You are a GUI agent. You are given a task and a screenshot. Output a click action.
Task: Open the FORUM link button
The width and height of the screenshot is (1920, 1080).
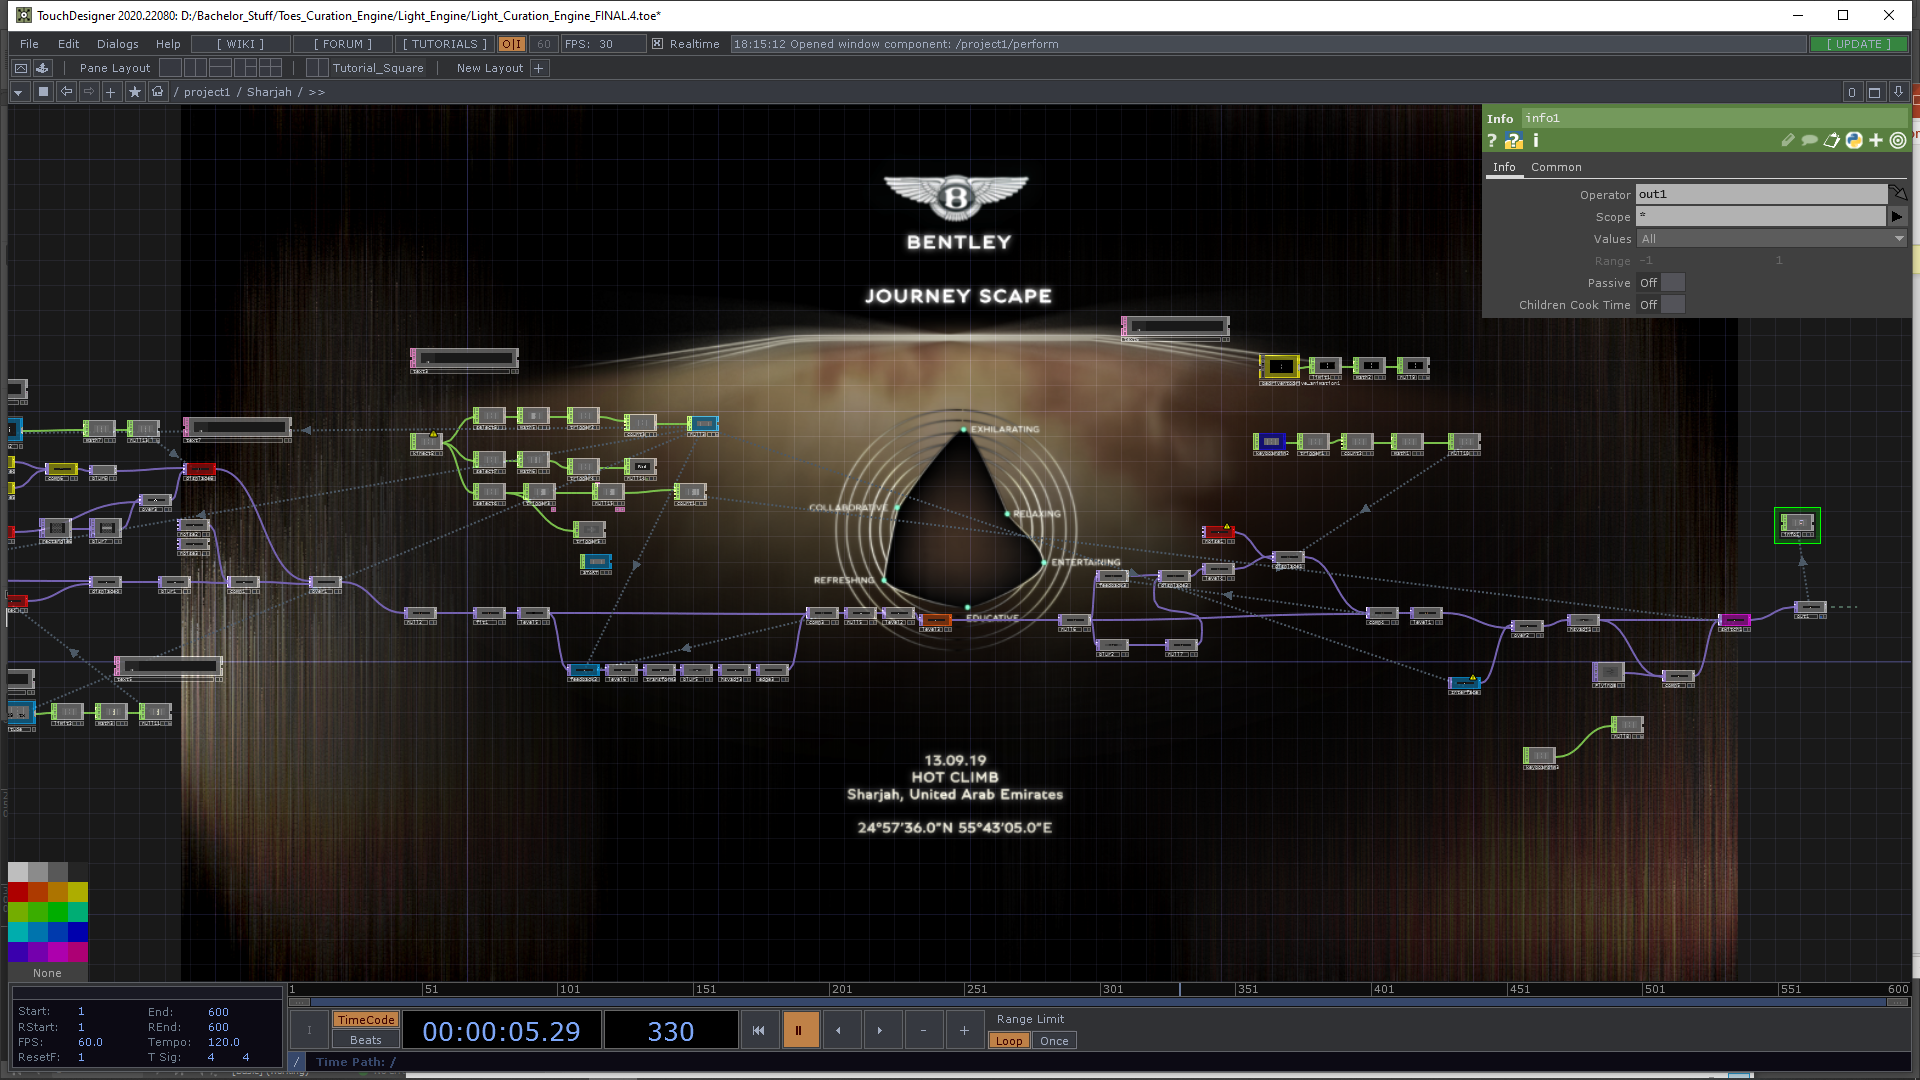tap(343, 44)
